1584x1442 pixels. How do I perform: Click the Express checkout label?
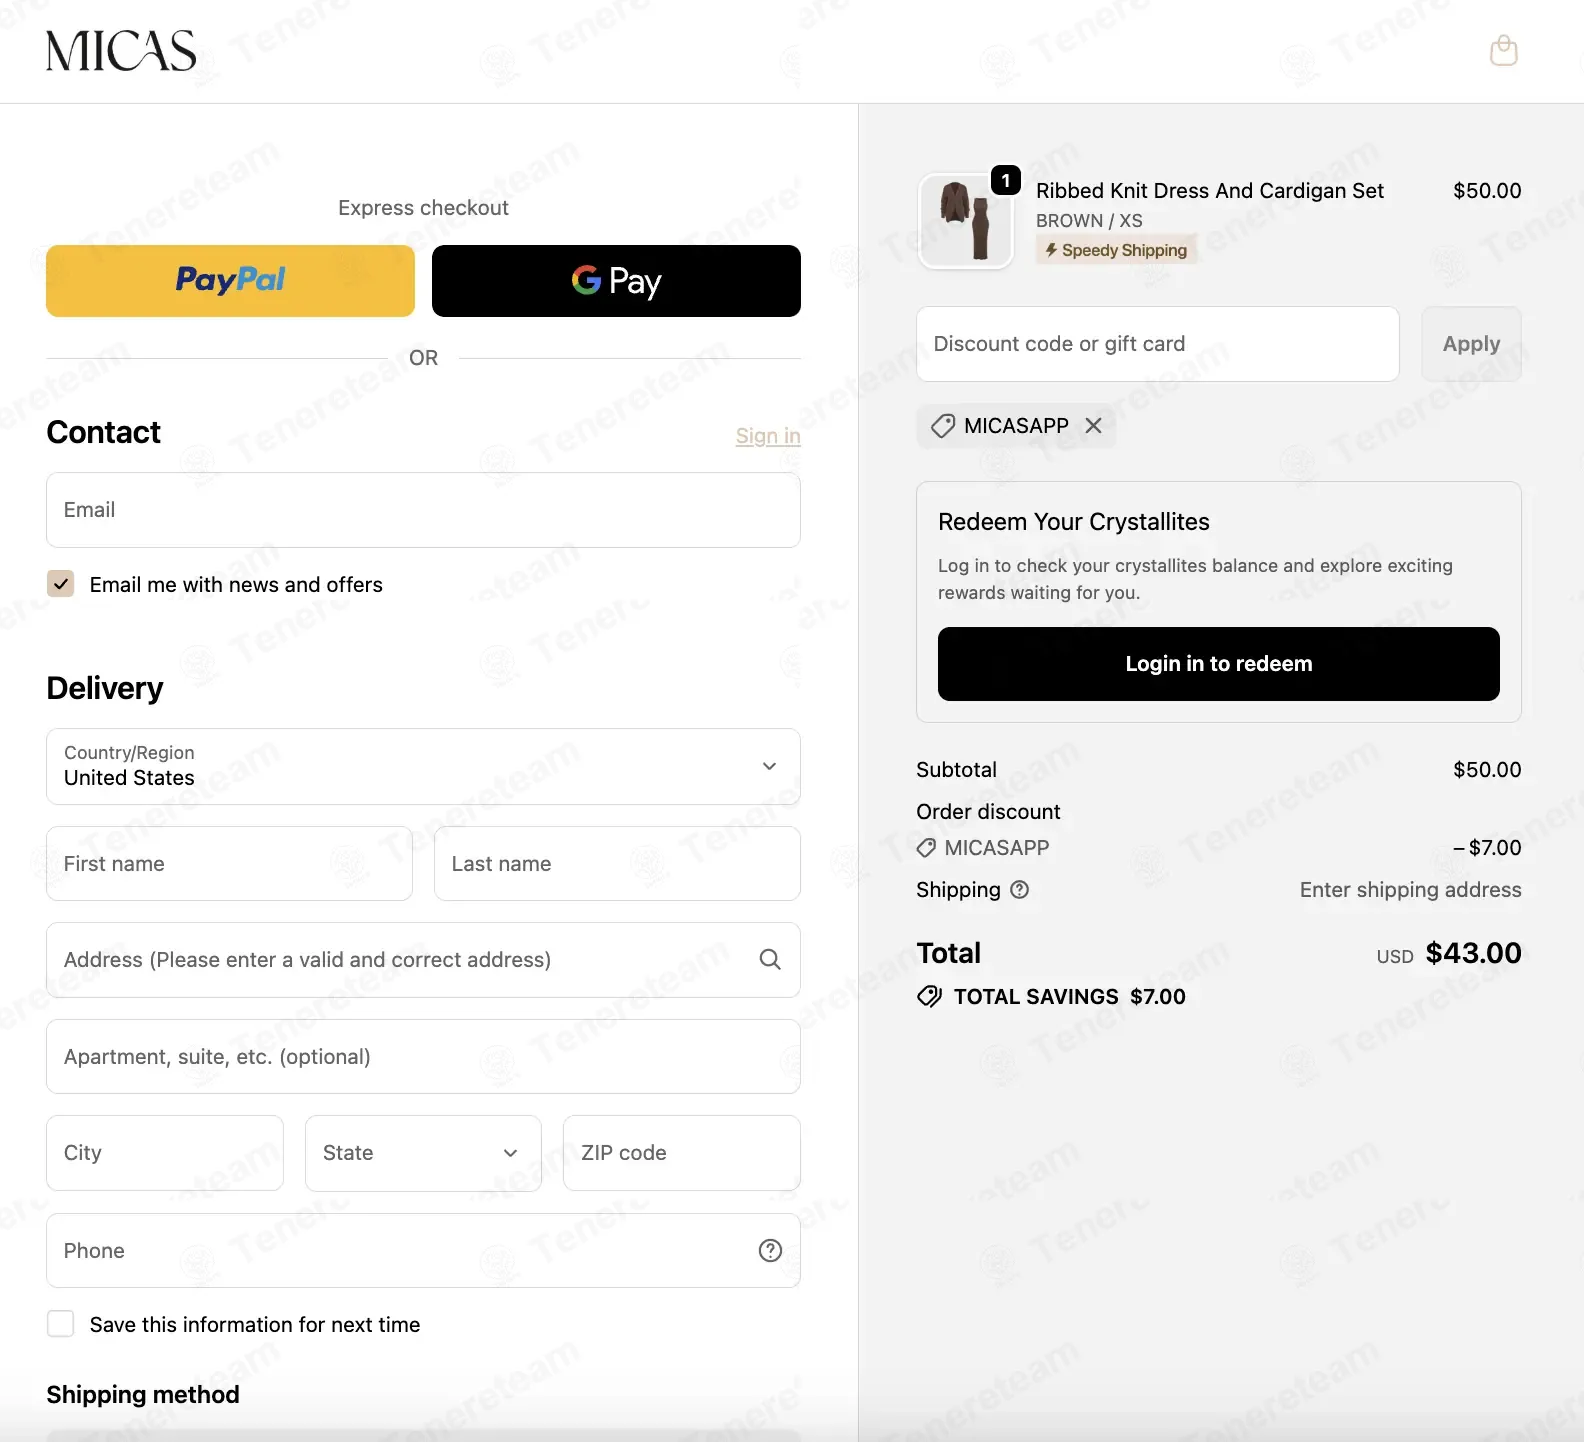click(x=423, y=208)
